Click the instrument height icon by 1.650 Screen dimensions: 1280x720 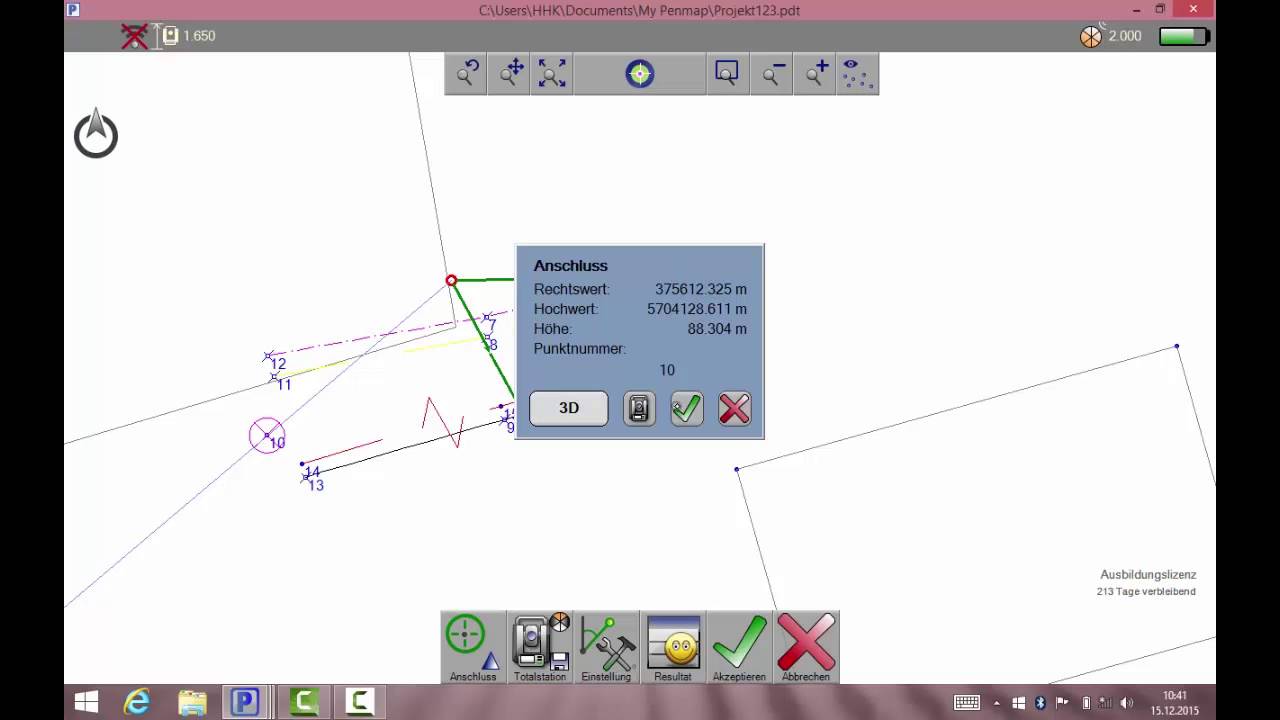click(x=170, y=36)
